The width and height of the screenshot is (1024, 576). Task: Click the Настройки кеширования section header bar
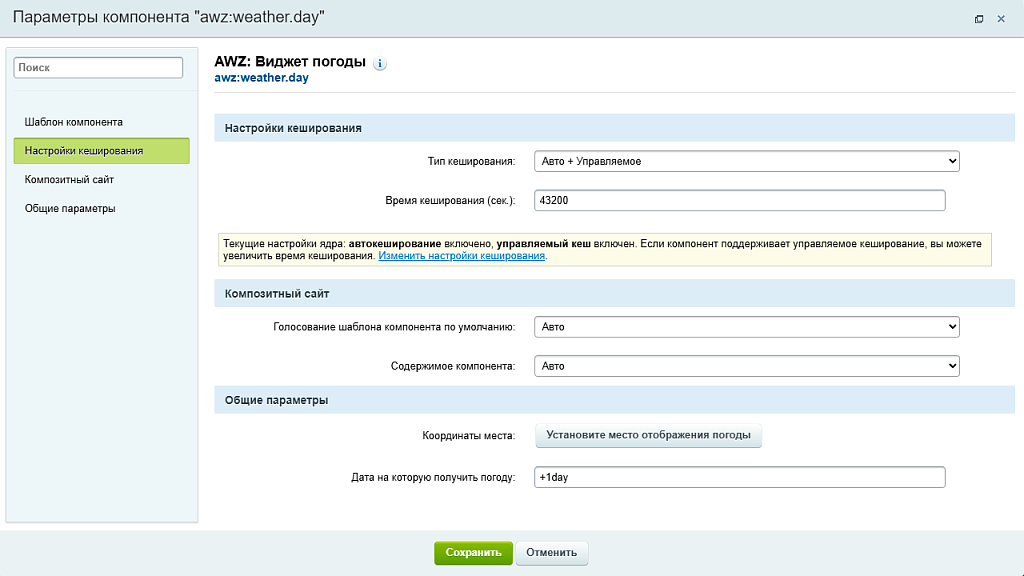pos(614,128)
